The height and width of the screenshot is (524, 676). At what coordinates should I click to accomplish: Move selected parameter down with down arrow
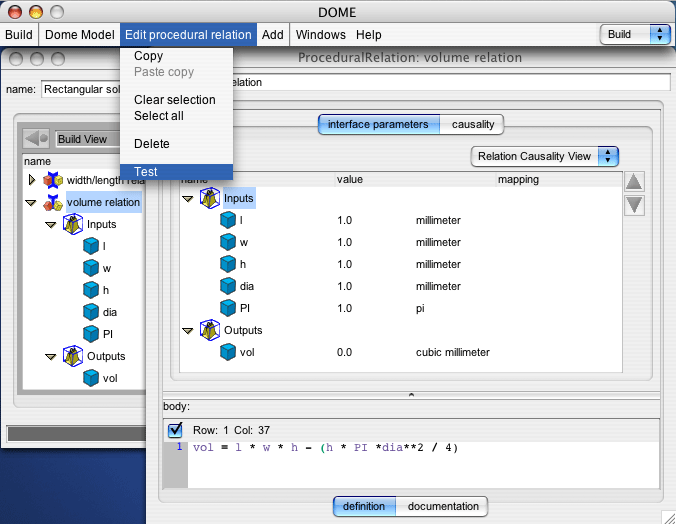click(x=634, y=205)
